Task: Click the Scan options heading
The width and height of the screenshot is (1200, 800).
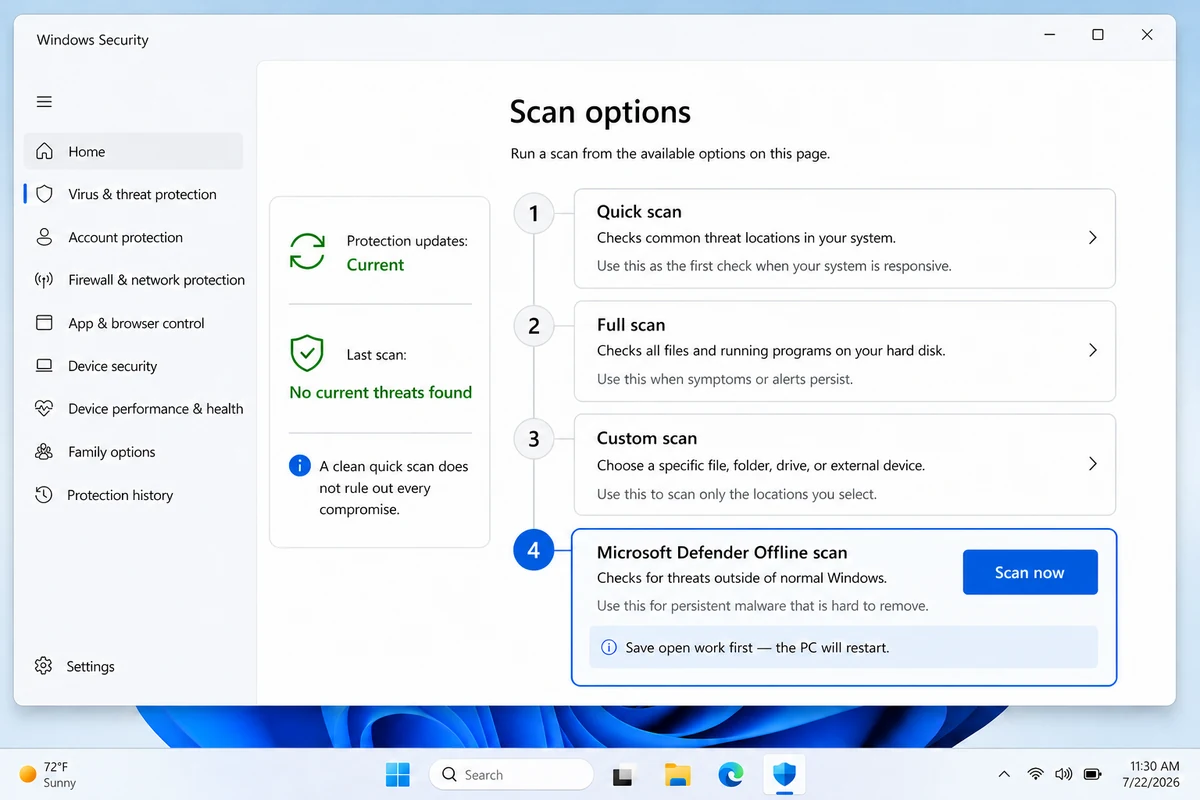Action: (x=600, y=112)
